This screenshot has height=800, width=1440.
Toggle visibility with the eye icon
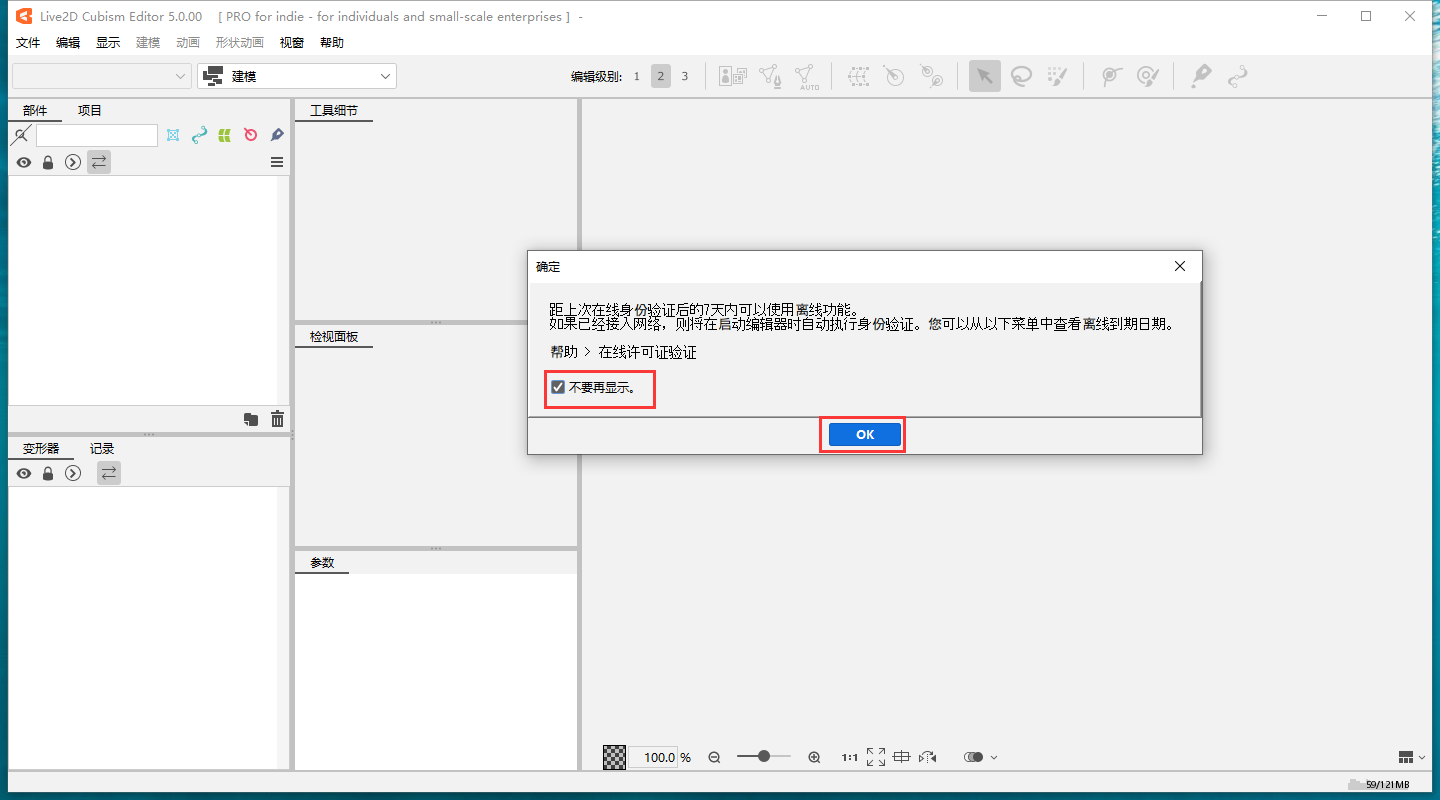tap(23, 161)
